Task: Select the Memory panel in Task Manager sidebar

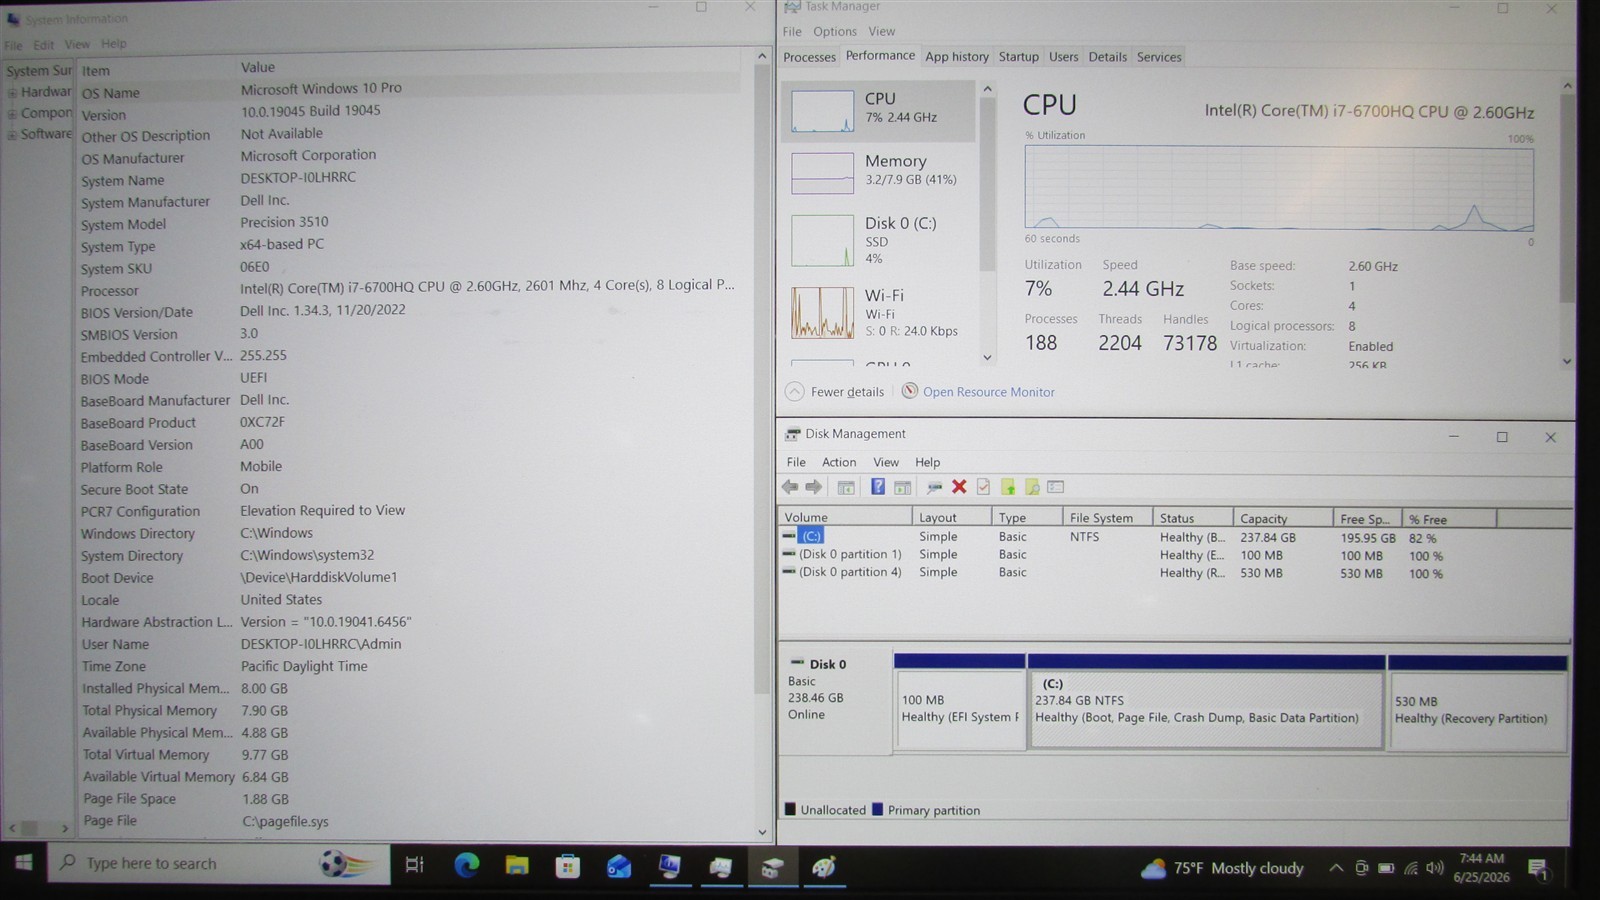Action: [878, 171]
